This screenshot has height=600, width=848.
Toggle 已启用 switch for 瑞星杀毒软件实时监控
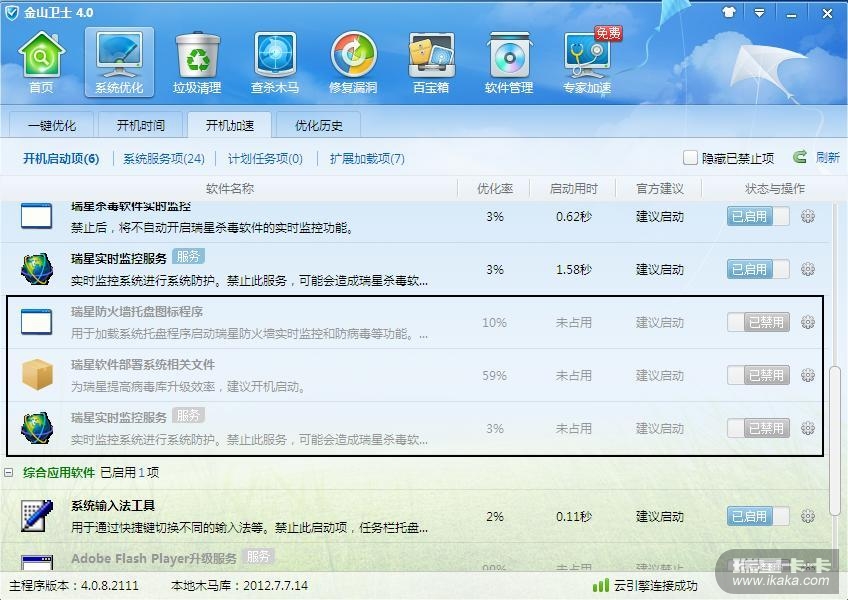tap(758, 216)
